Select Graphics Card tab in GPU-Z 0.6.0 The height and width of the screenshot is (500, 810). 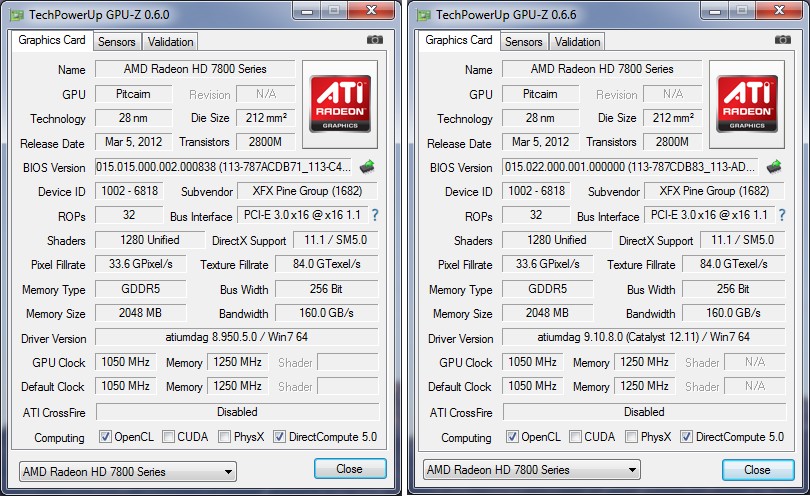[52, 40]
